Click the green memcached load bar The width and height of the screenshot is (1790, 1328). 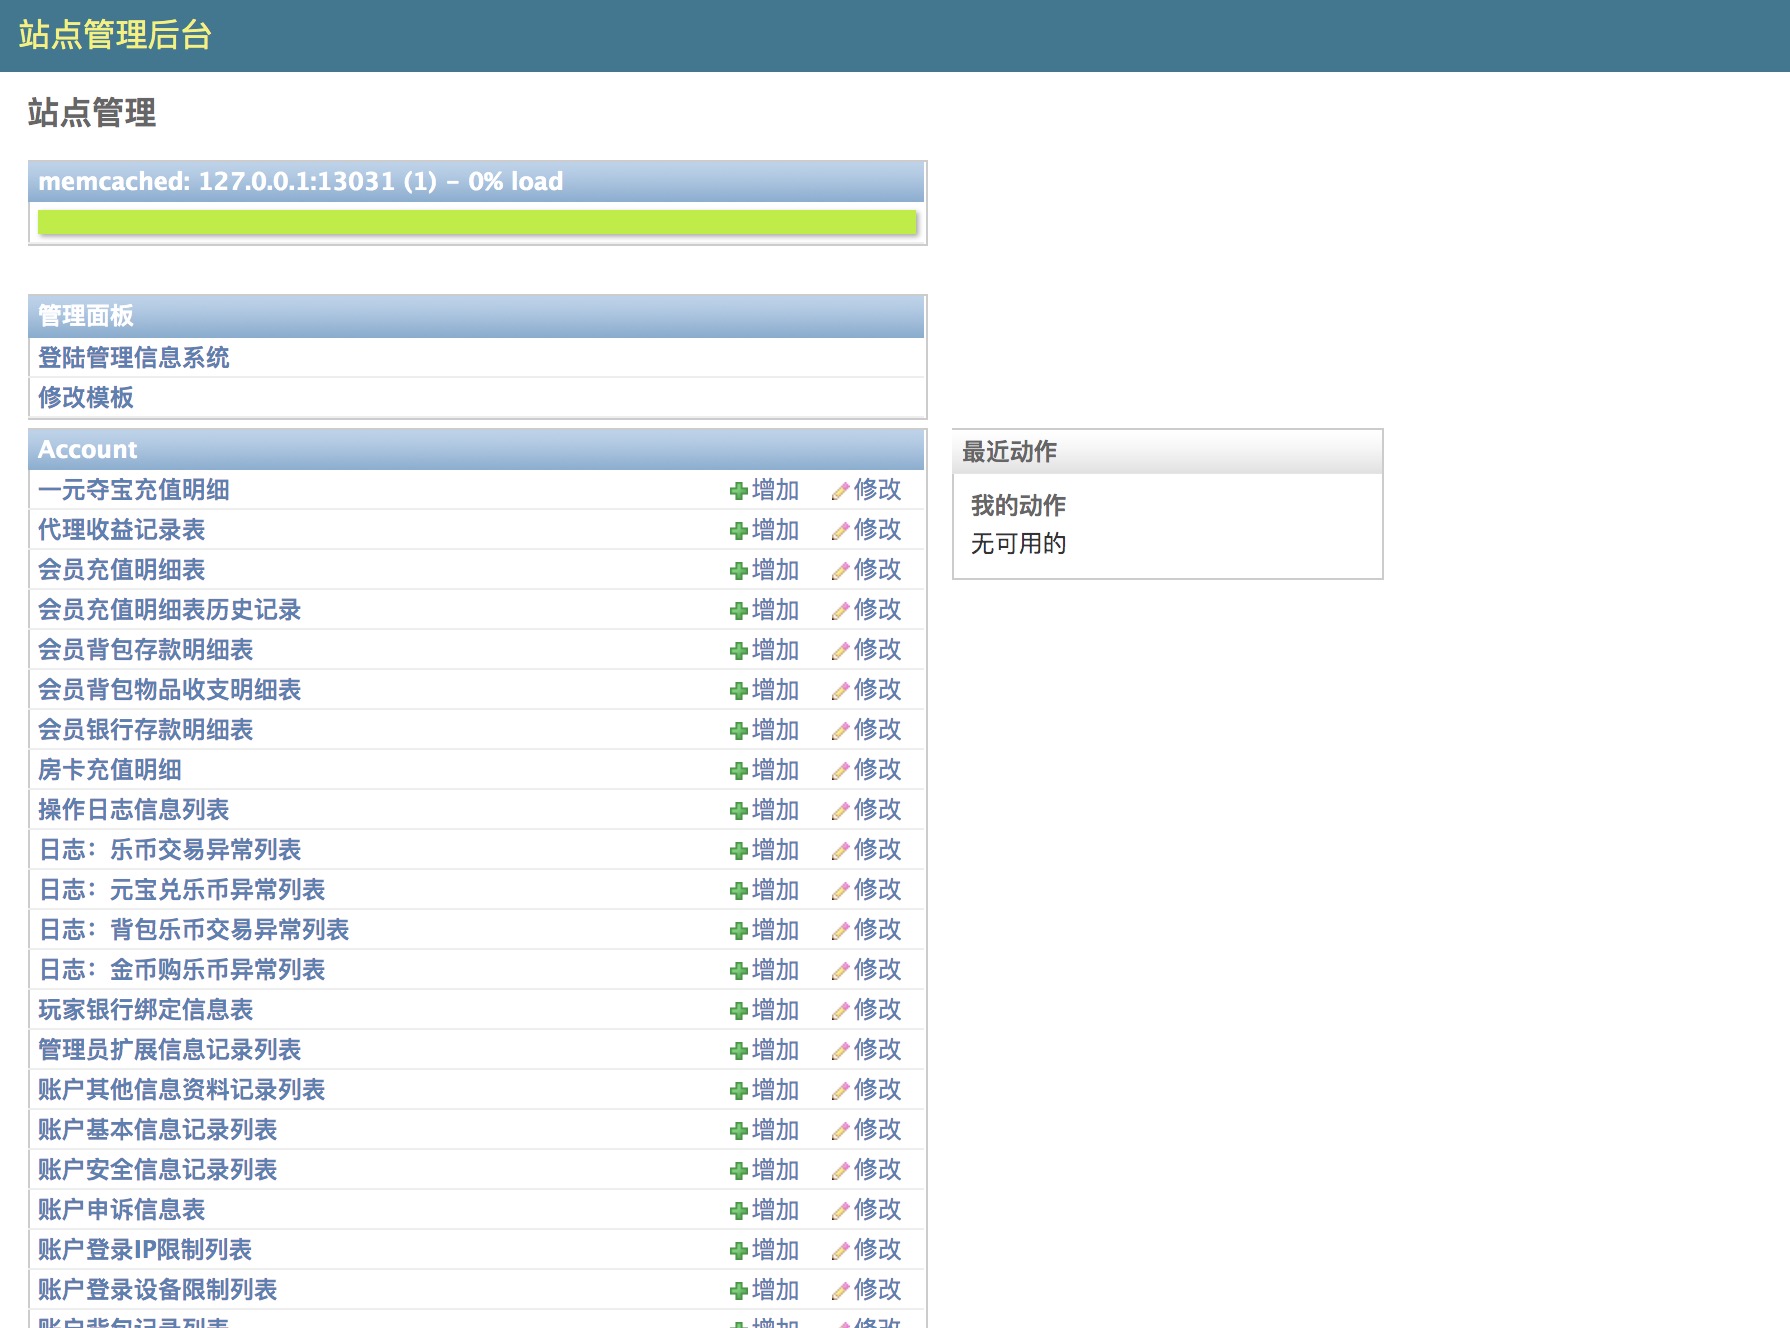click(x=477, y=222)
